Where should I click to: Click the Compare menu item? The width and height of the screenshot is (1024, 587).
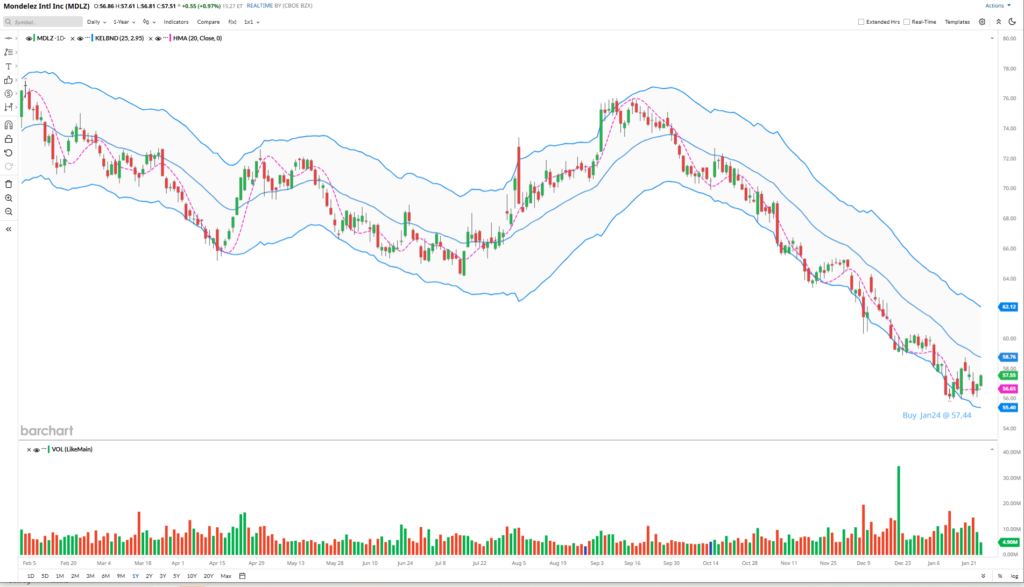coord(208,21)
